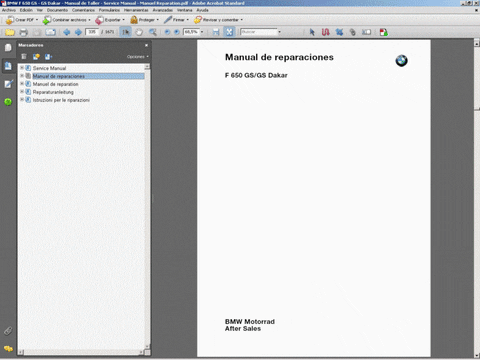Select the marquee zoom magnifier tool
The image size is (480, 360).
click(x=153, y=32)
